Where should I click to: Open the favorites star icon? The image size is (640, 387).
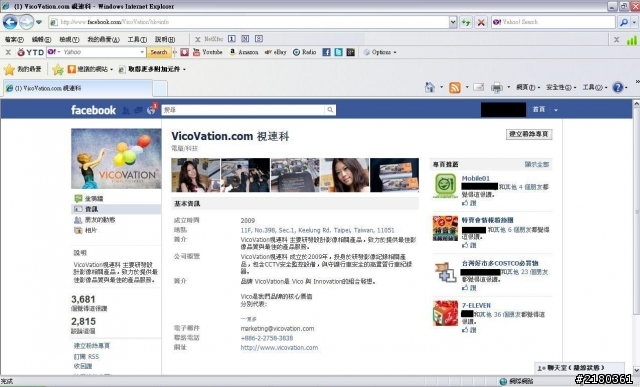coord(9,69)
